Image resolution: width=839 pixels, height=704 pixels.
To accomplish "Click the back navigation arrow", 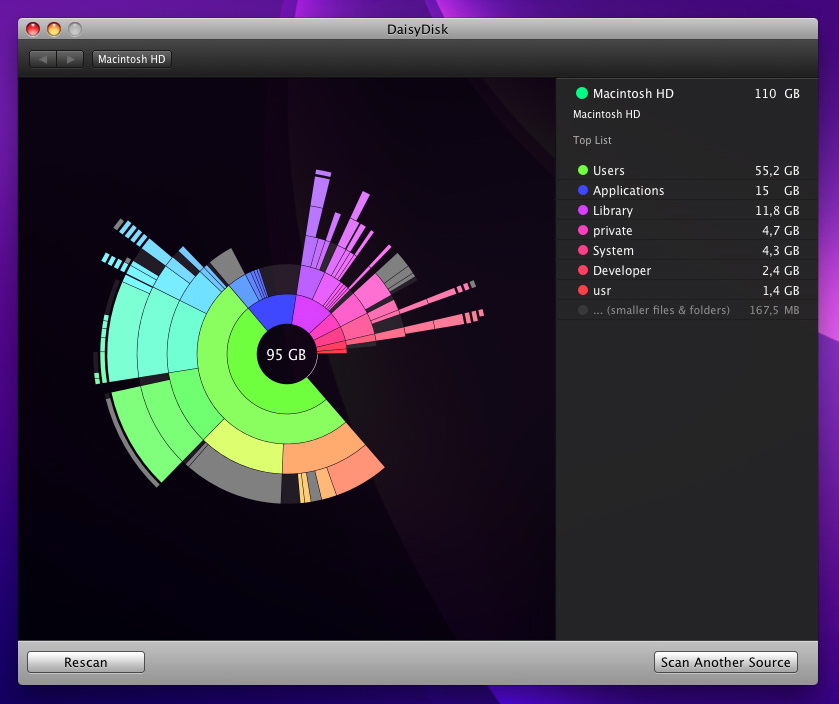I will click(43, 59).
